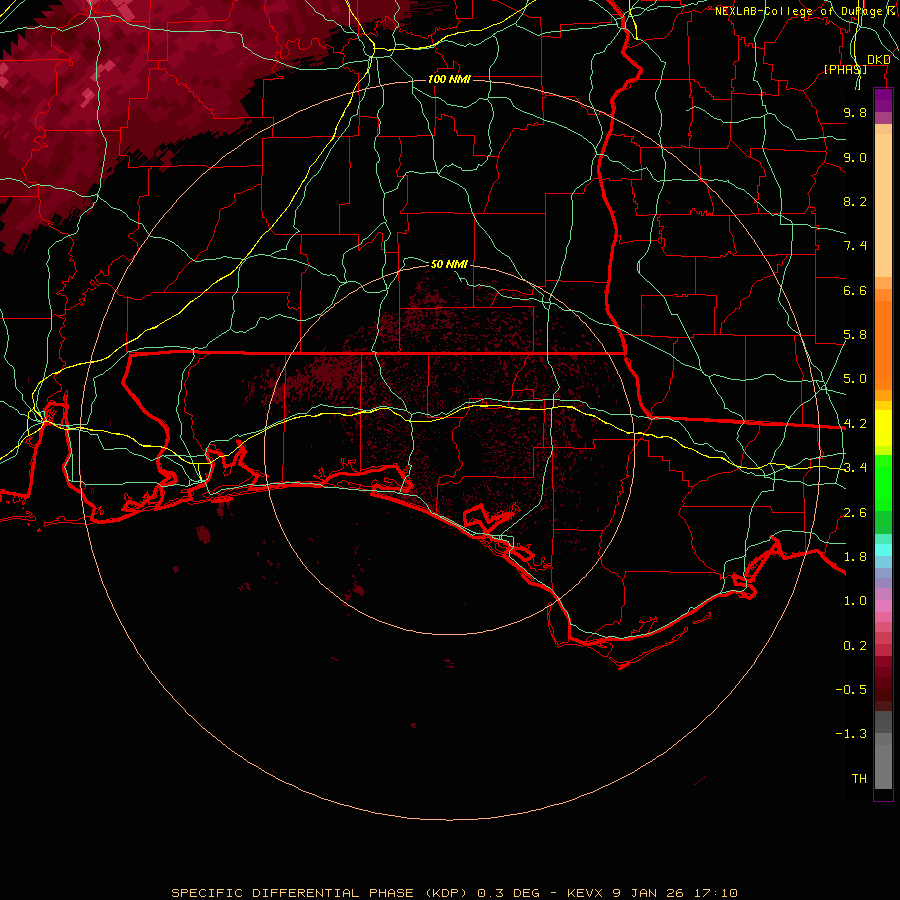Pick the bright green color band on scale

[x=883, y=483]
